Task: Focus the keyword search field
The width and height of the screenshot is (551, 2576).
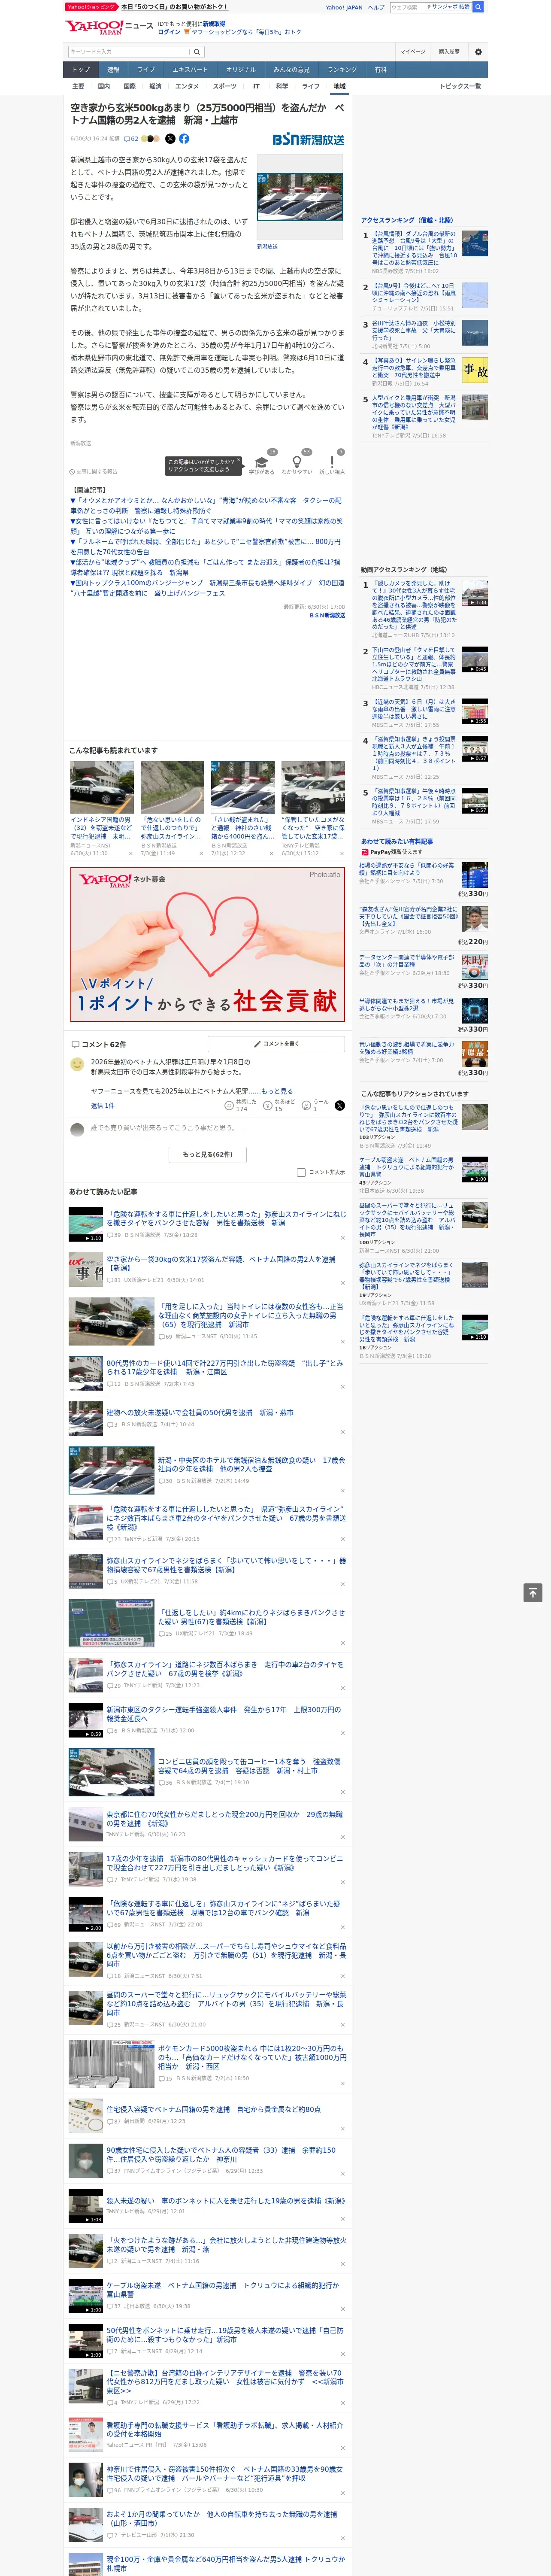Action: 129,52
